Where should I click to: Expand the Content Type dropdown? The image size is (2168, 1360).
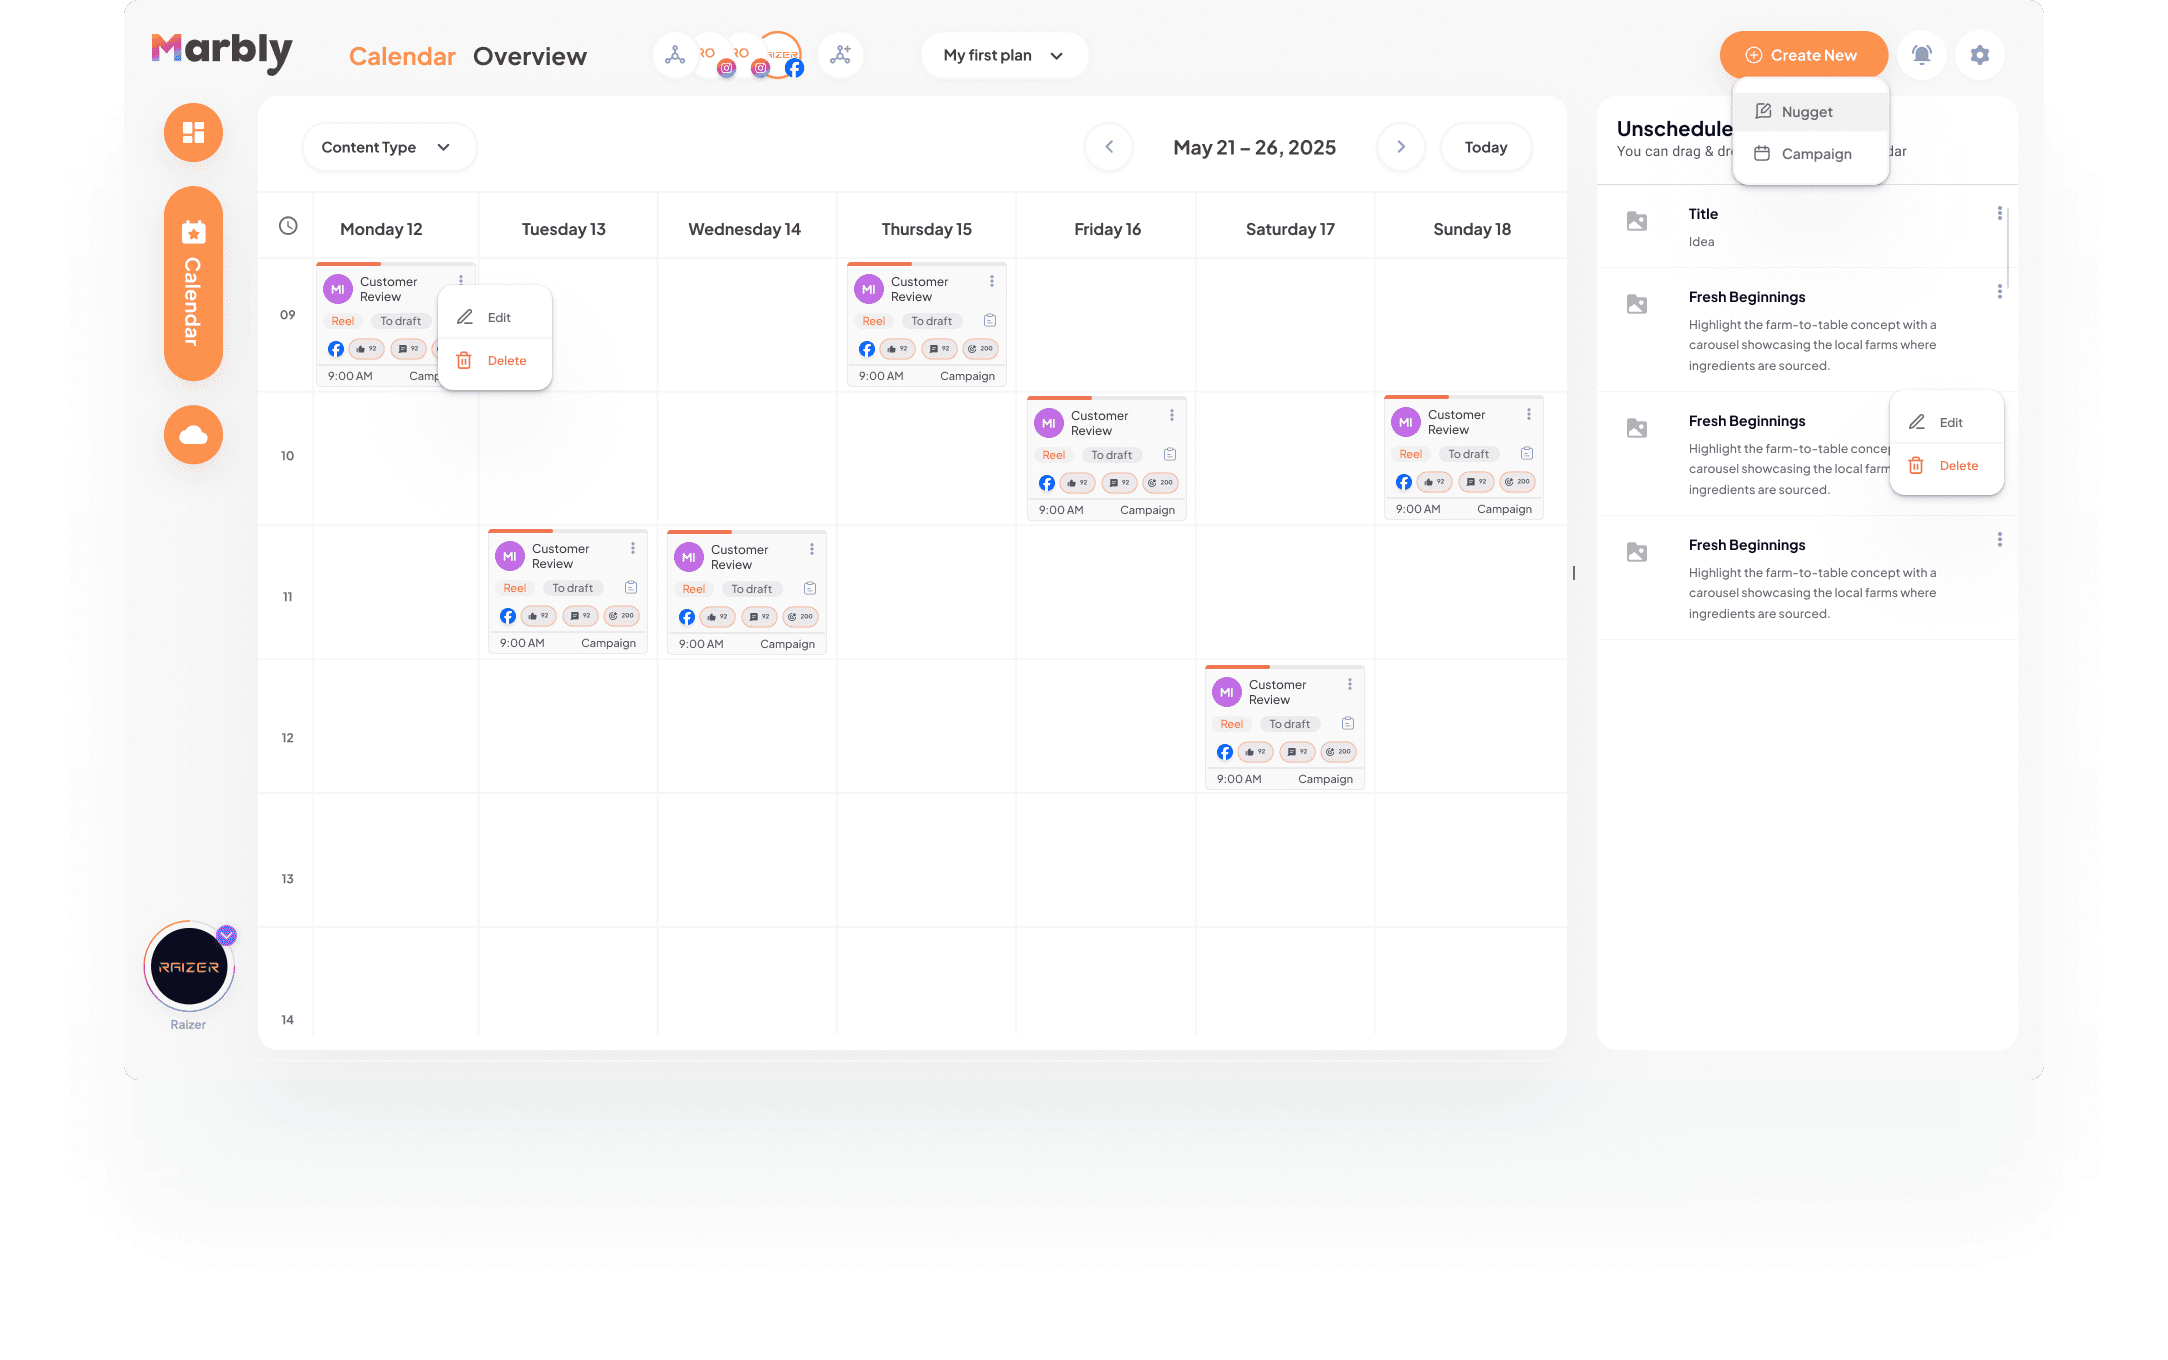[x=388, y=147]
